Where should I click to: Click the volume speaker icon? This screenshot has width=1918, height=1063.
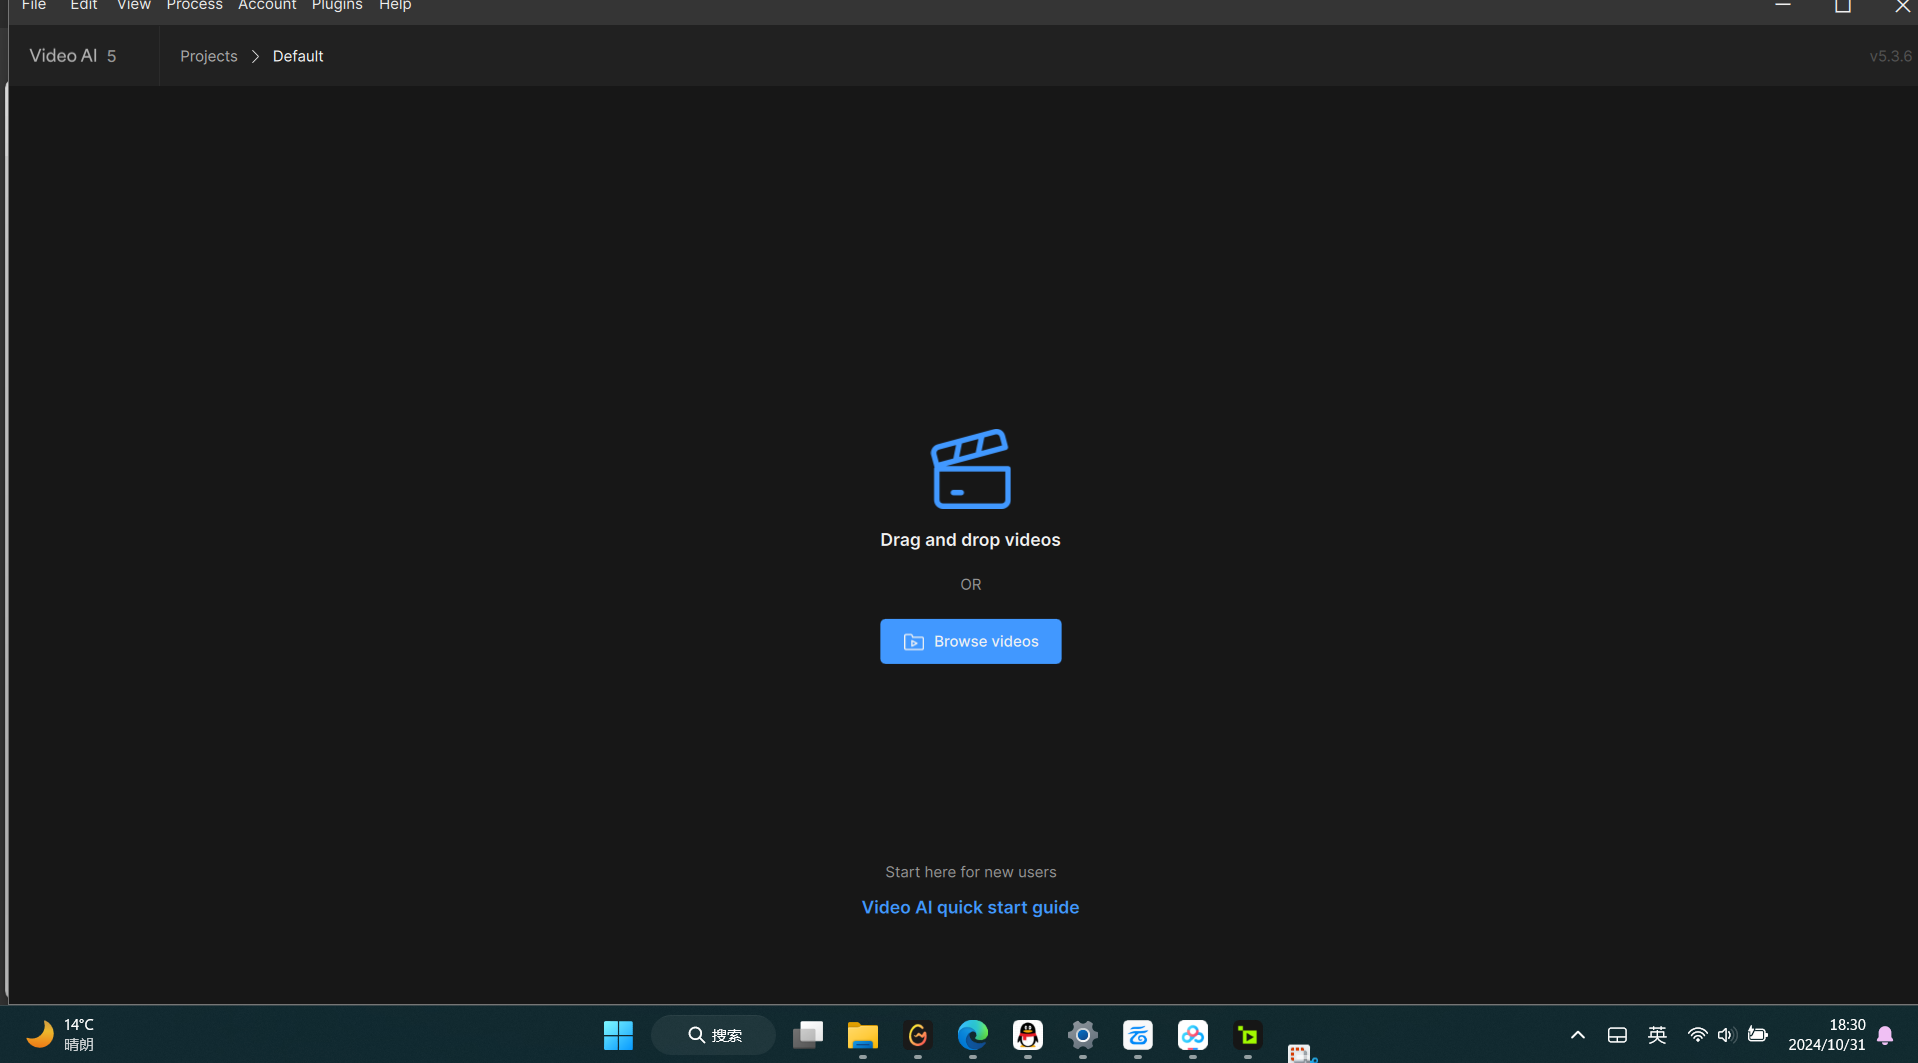coord(1725,1035)
